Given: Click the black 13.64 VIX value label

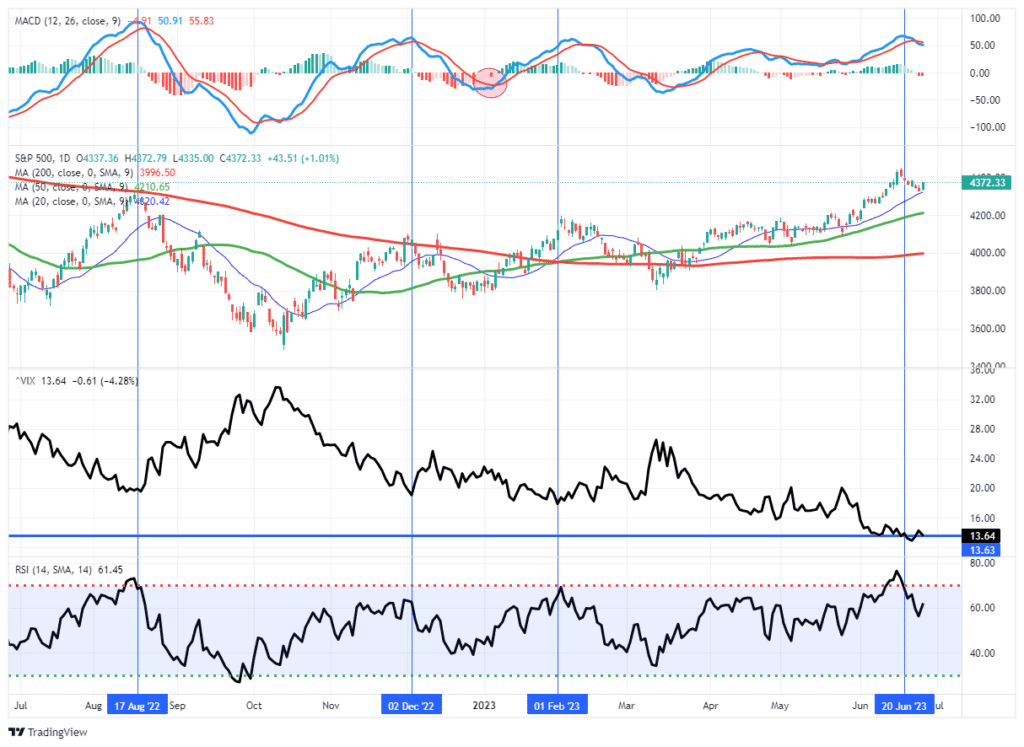Looking at the screenshot, I should tap(982, 536).
